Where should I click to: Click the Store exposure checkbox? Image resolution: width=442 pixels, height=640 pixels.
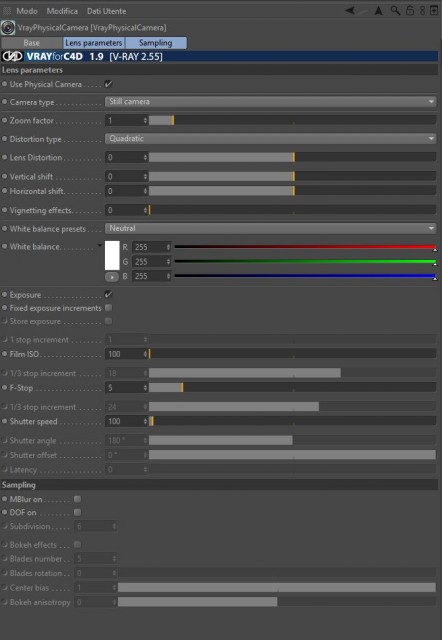[109, 321]
